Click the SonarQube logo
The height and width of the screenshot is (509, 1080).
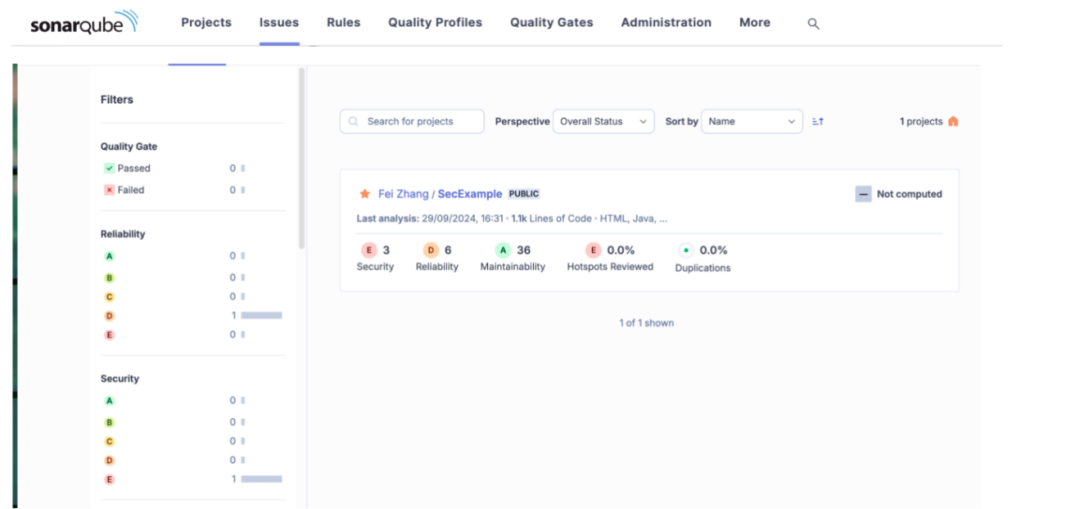pyautogui.click(x=84, y=23)
